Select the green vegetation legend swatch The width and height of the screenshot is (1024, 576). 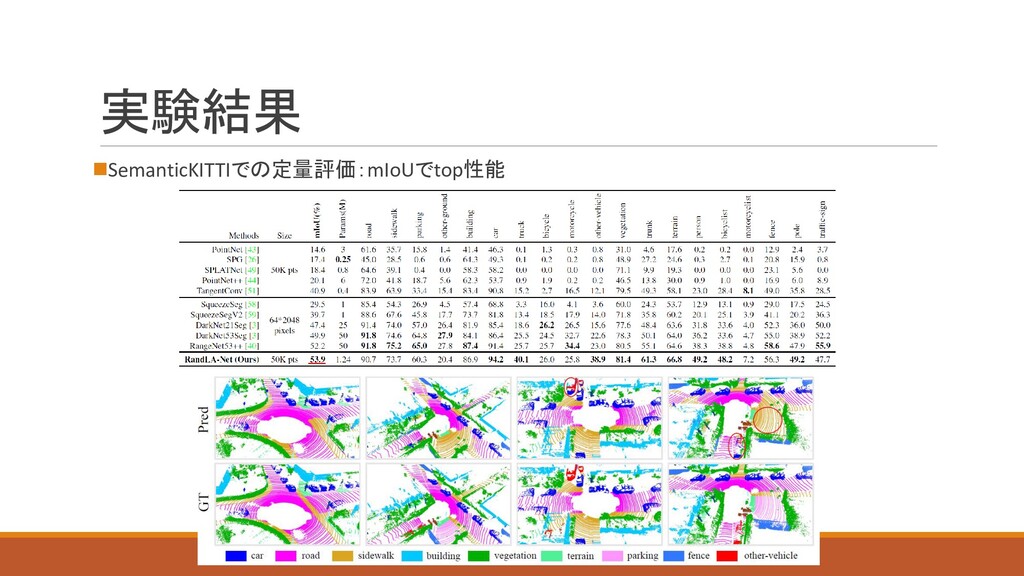[479, 556]
